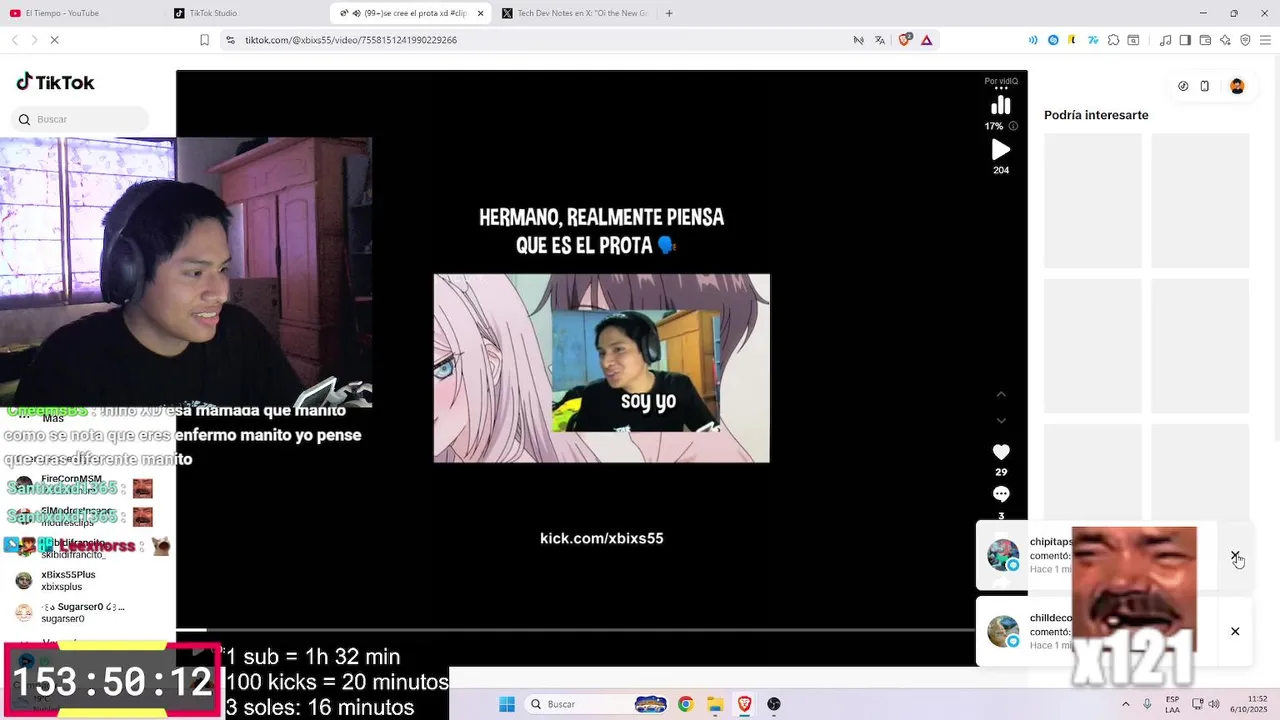
Task: Click the vidIQ 17% info icon
Action: [1013, 126]
